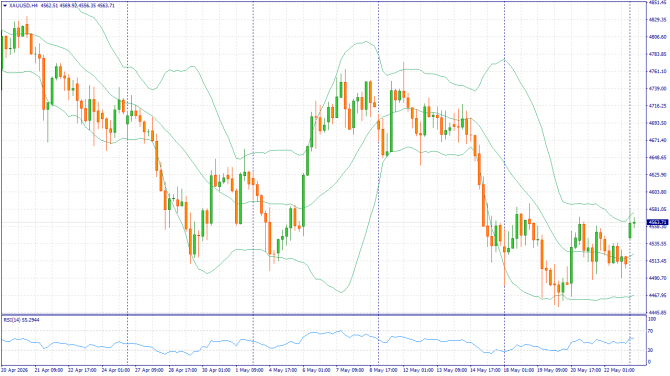Click the 30 Apr 01:00 time label
The height and width of the screenshot is (376, 670).
(216, 370)
